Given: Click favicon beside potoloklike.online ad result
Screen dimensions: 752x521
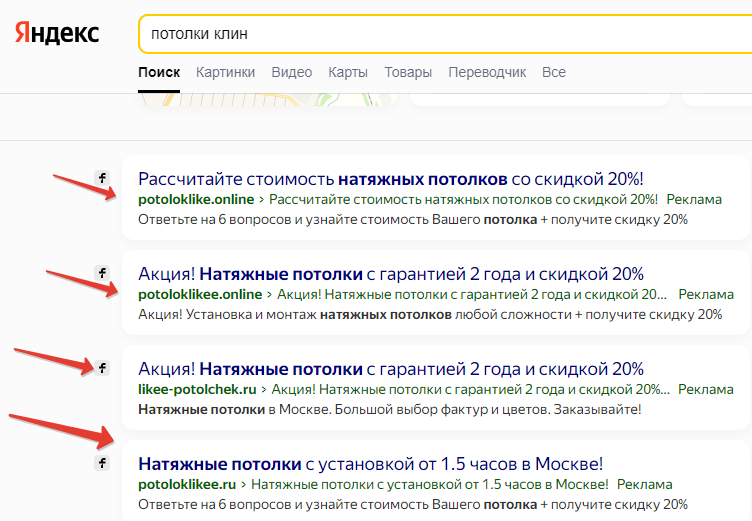Looking at the screenshot, I should click(x=102, y=178).
